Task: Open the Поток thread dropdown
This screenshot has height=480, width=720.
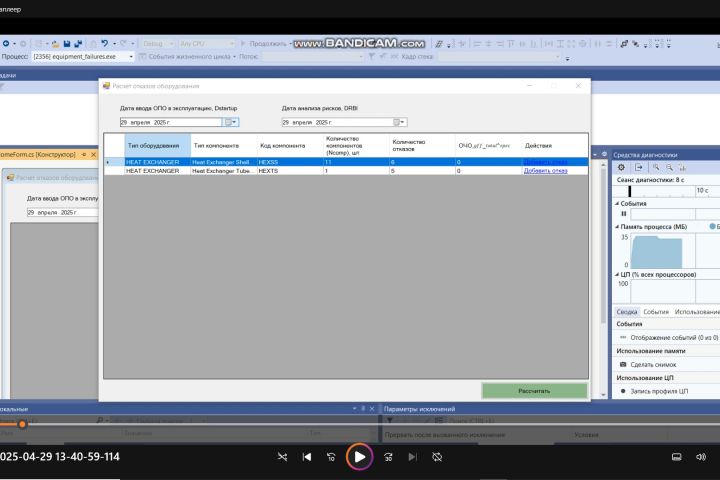Action: (x=312, y=56)
